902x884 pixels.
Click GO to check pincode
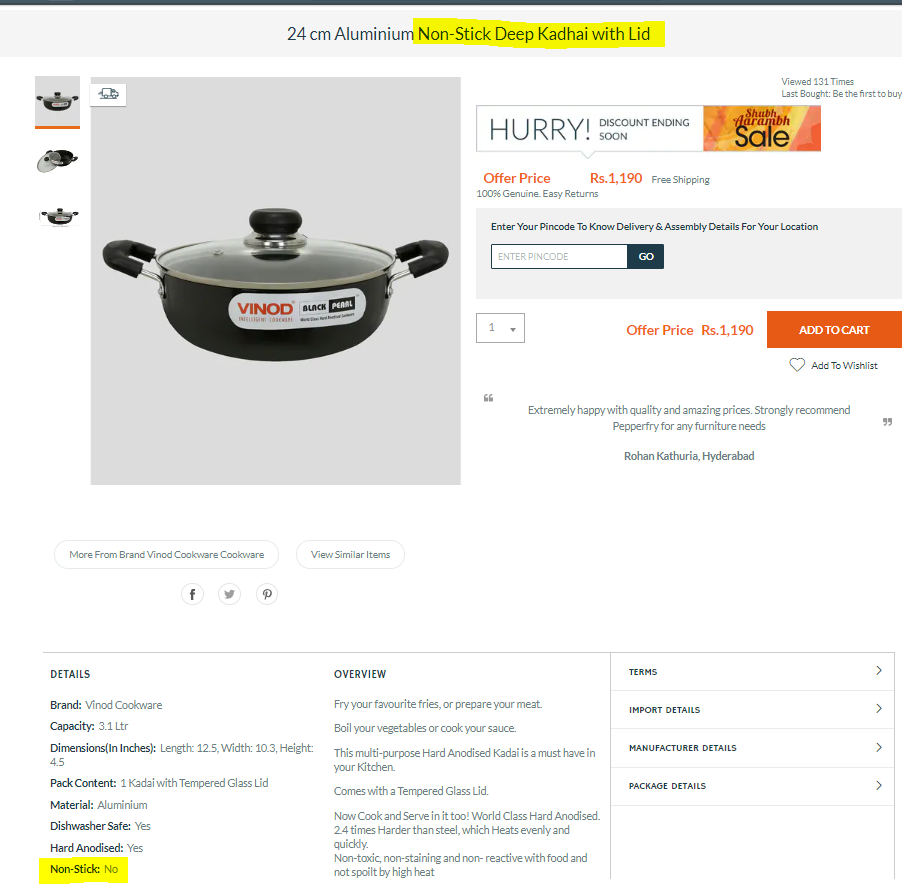tap(645, 257)
